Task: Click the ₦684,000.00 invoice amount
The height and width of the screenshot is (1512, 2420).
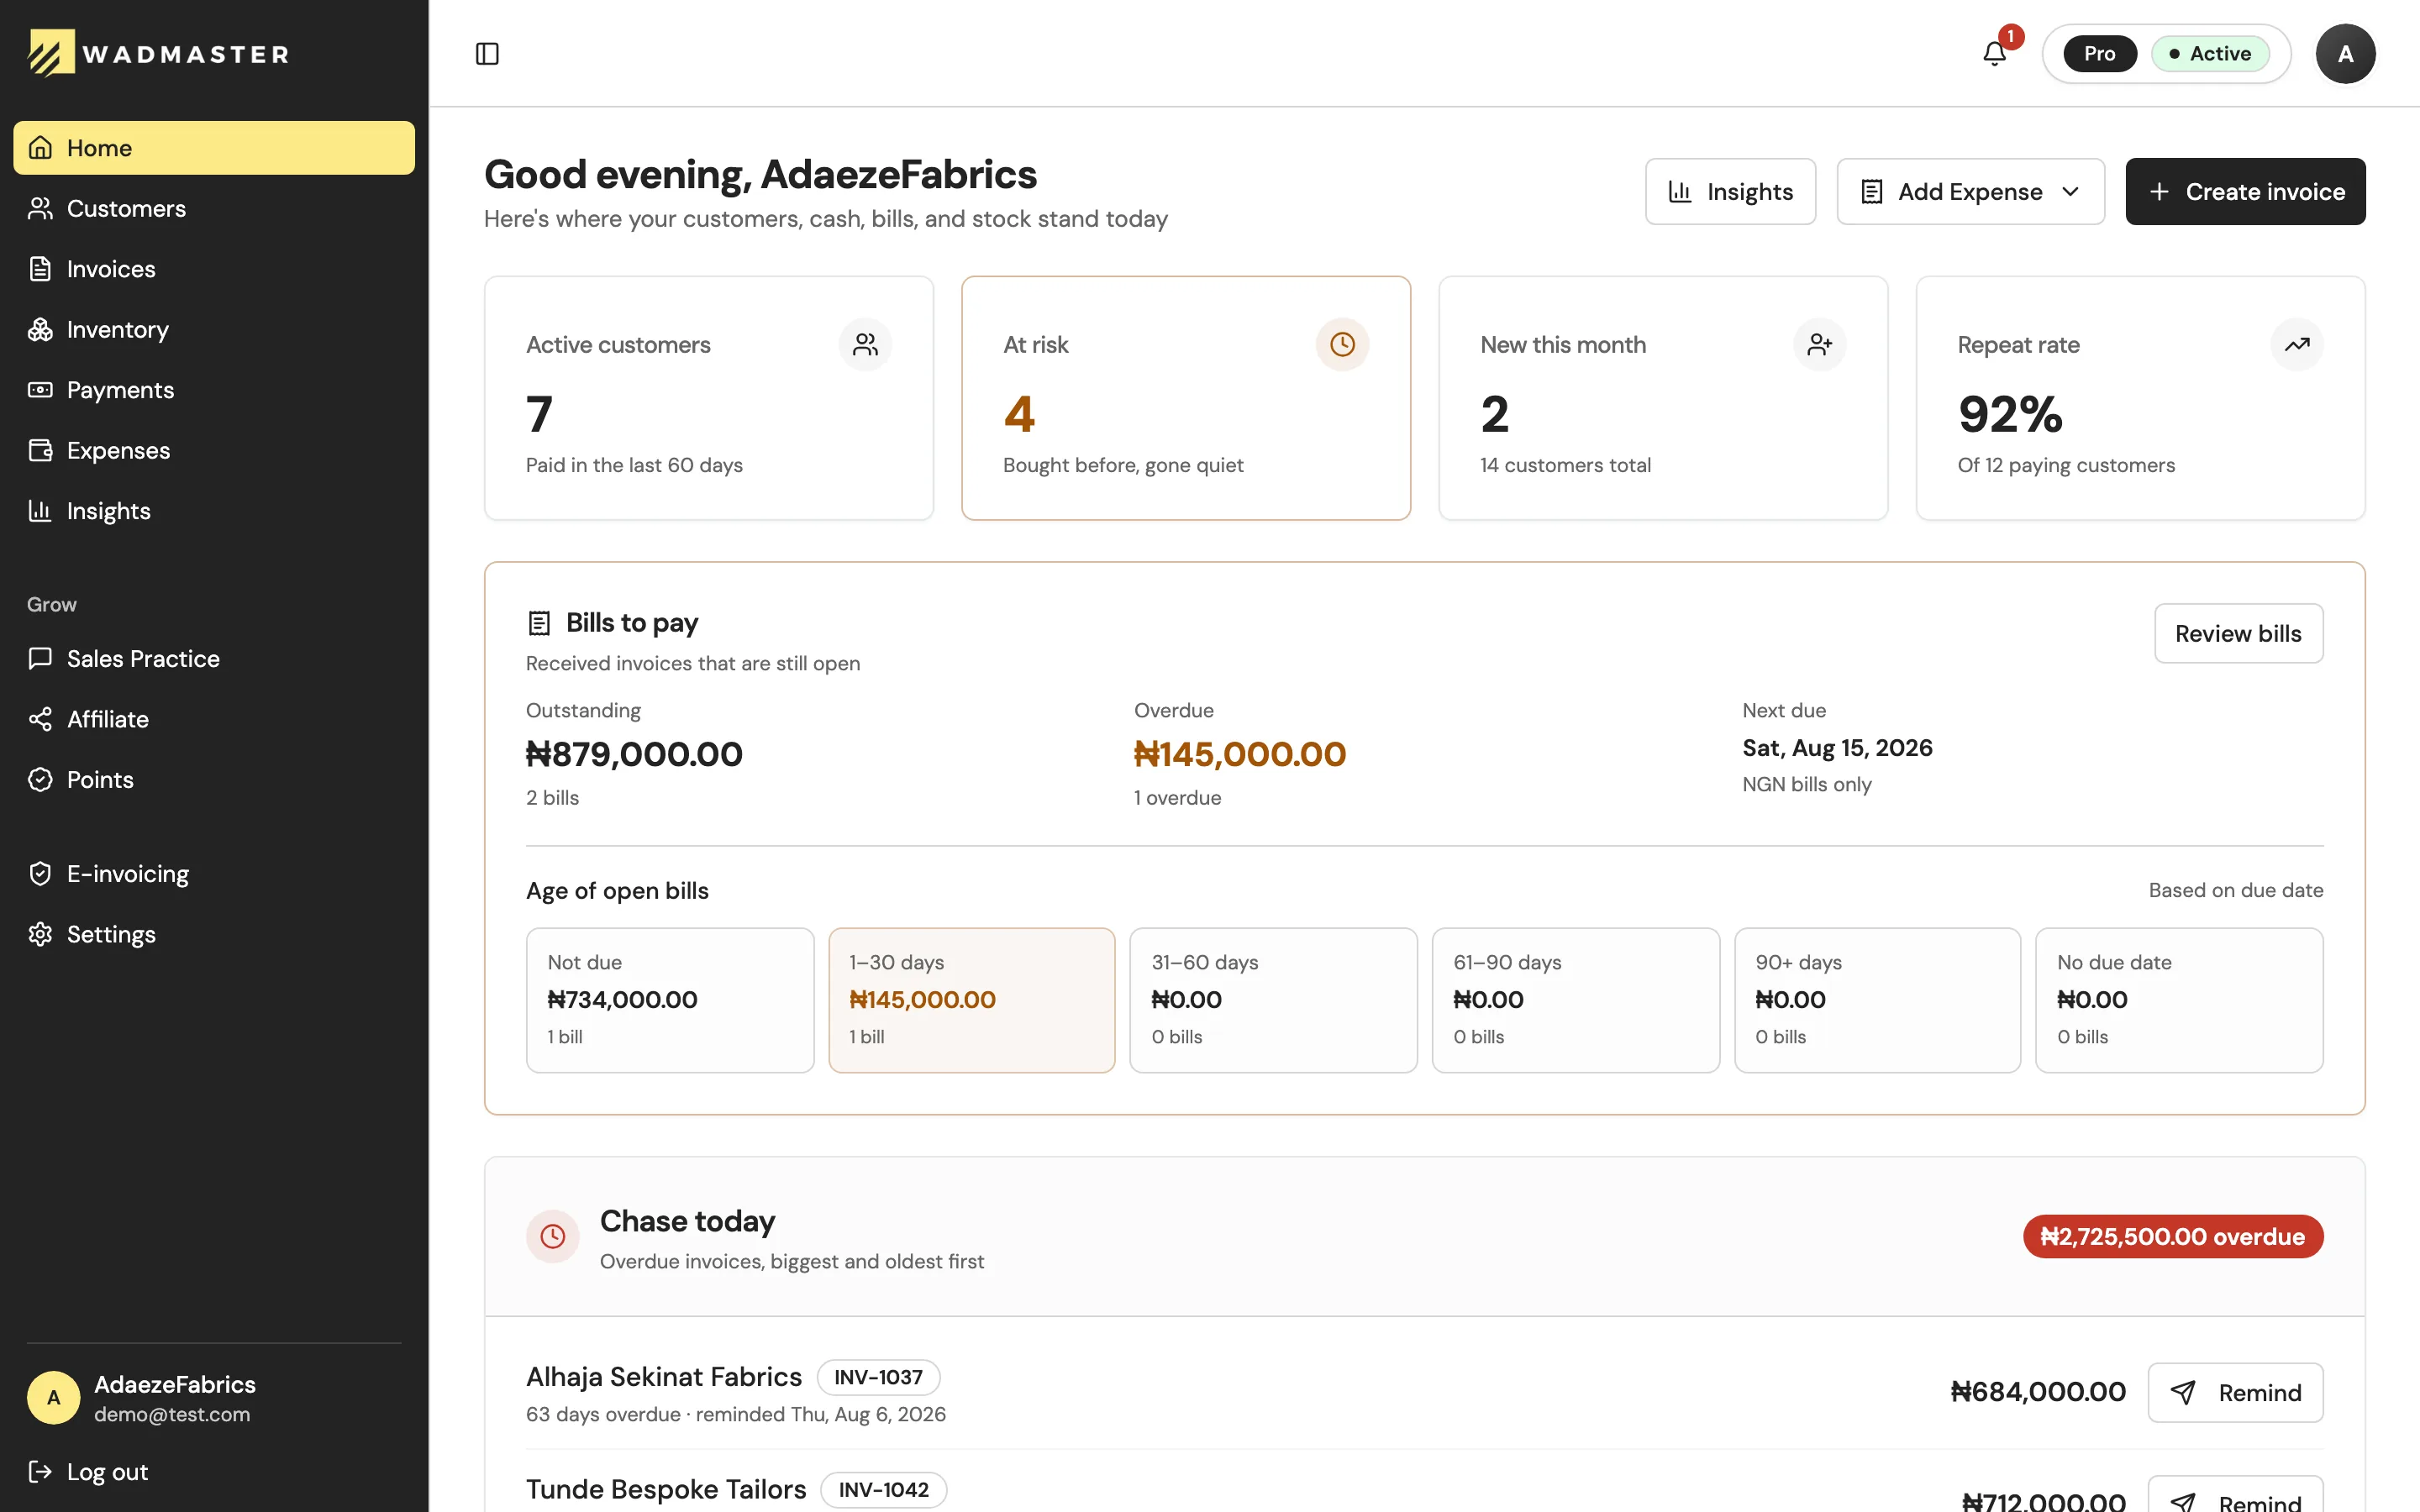Action: point(2038,1392)
